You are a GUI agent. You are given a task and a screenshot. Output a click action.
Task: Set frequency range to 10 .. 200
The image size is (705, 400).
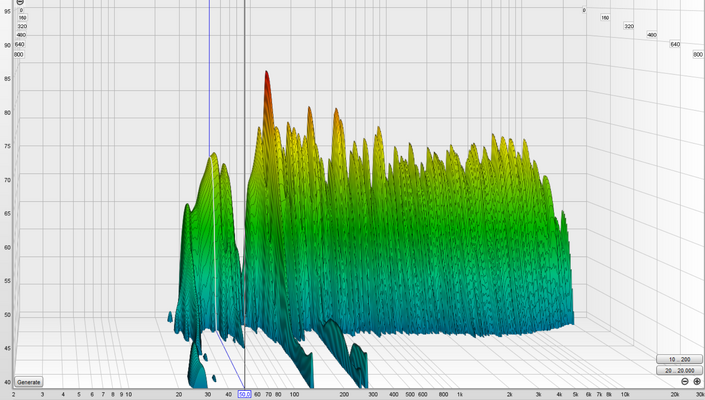click(x=679, y=360)
